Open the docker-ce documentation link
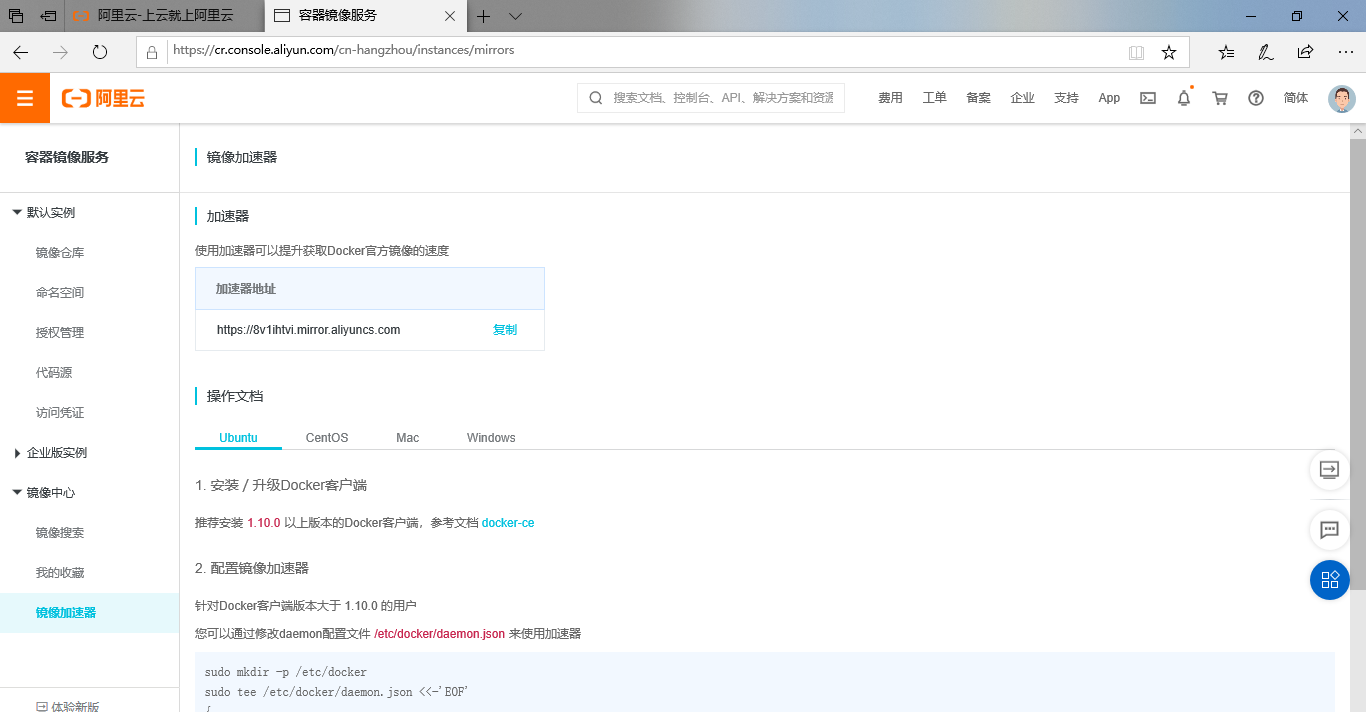Viewport: 1366px width, 712px height. (x=508, y=523)
